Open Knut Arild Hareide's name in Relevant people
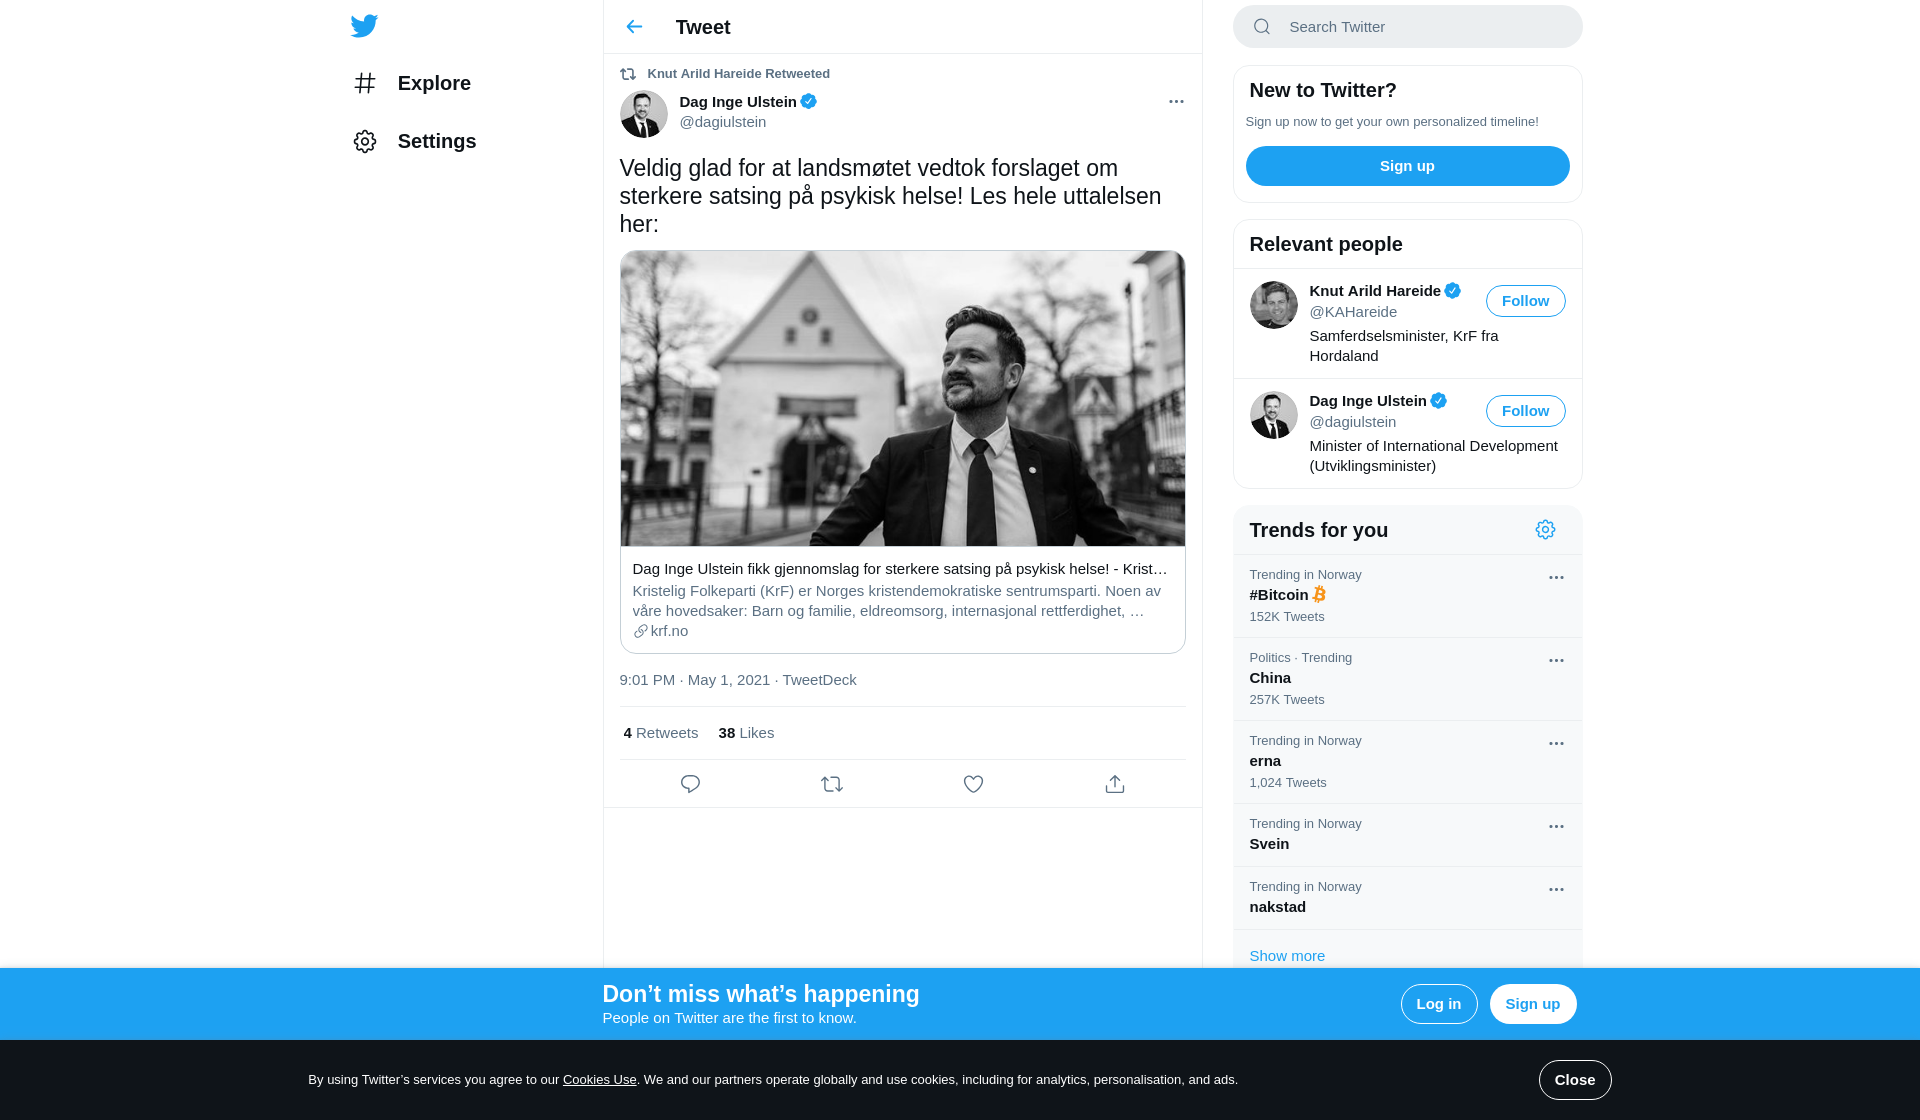Viewport: 1920px width, 1120px height. [x=1375, y=291]
